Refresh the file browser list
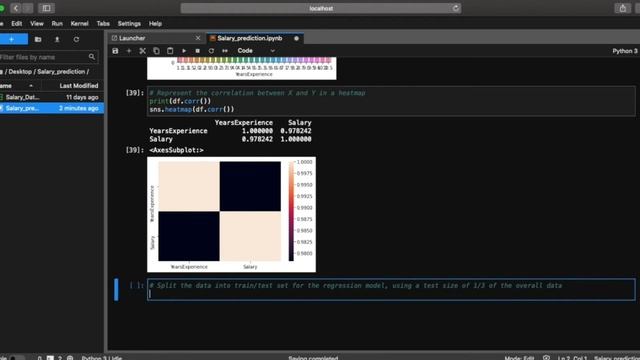The height and width of the screenshot is (360, 640). click(76, 40)
